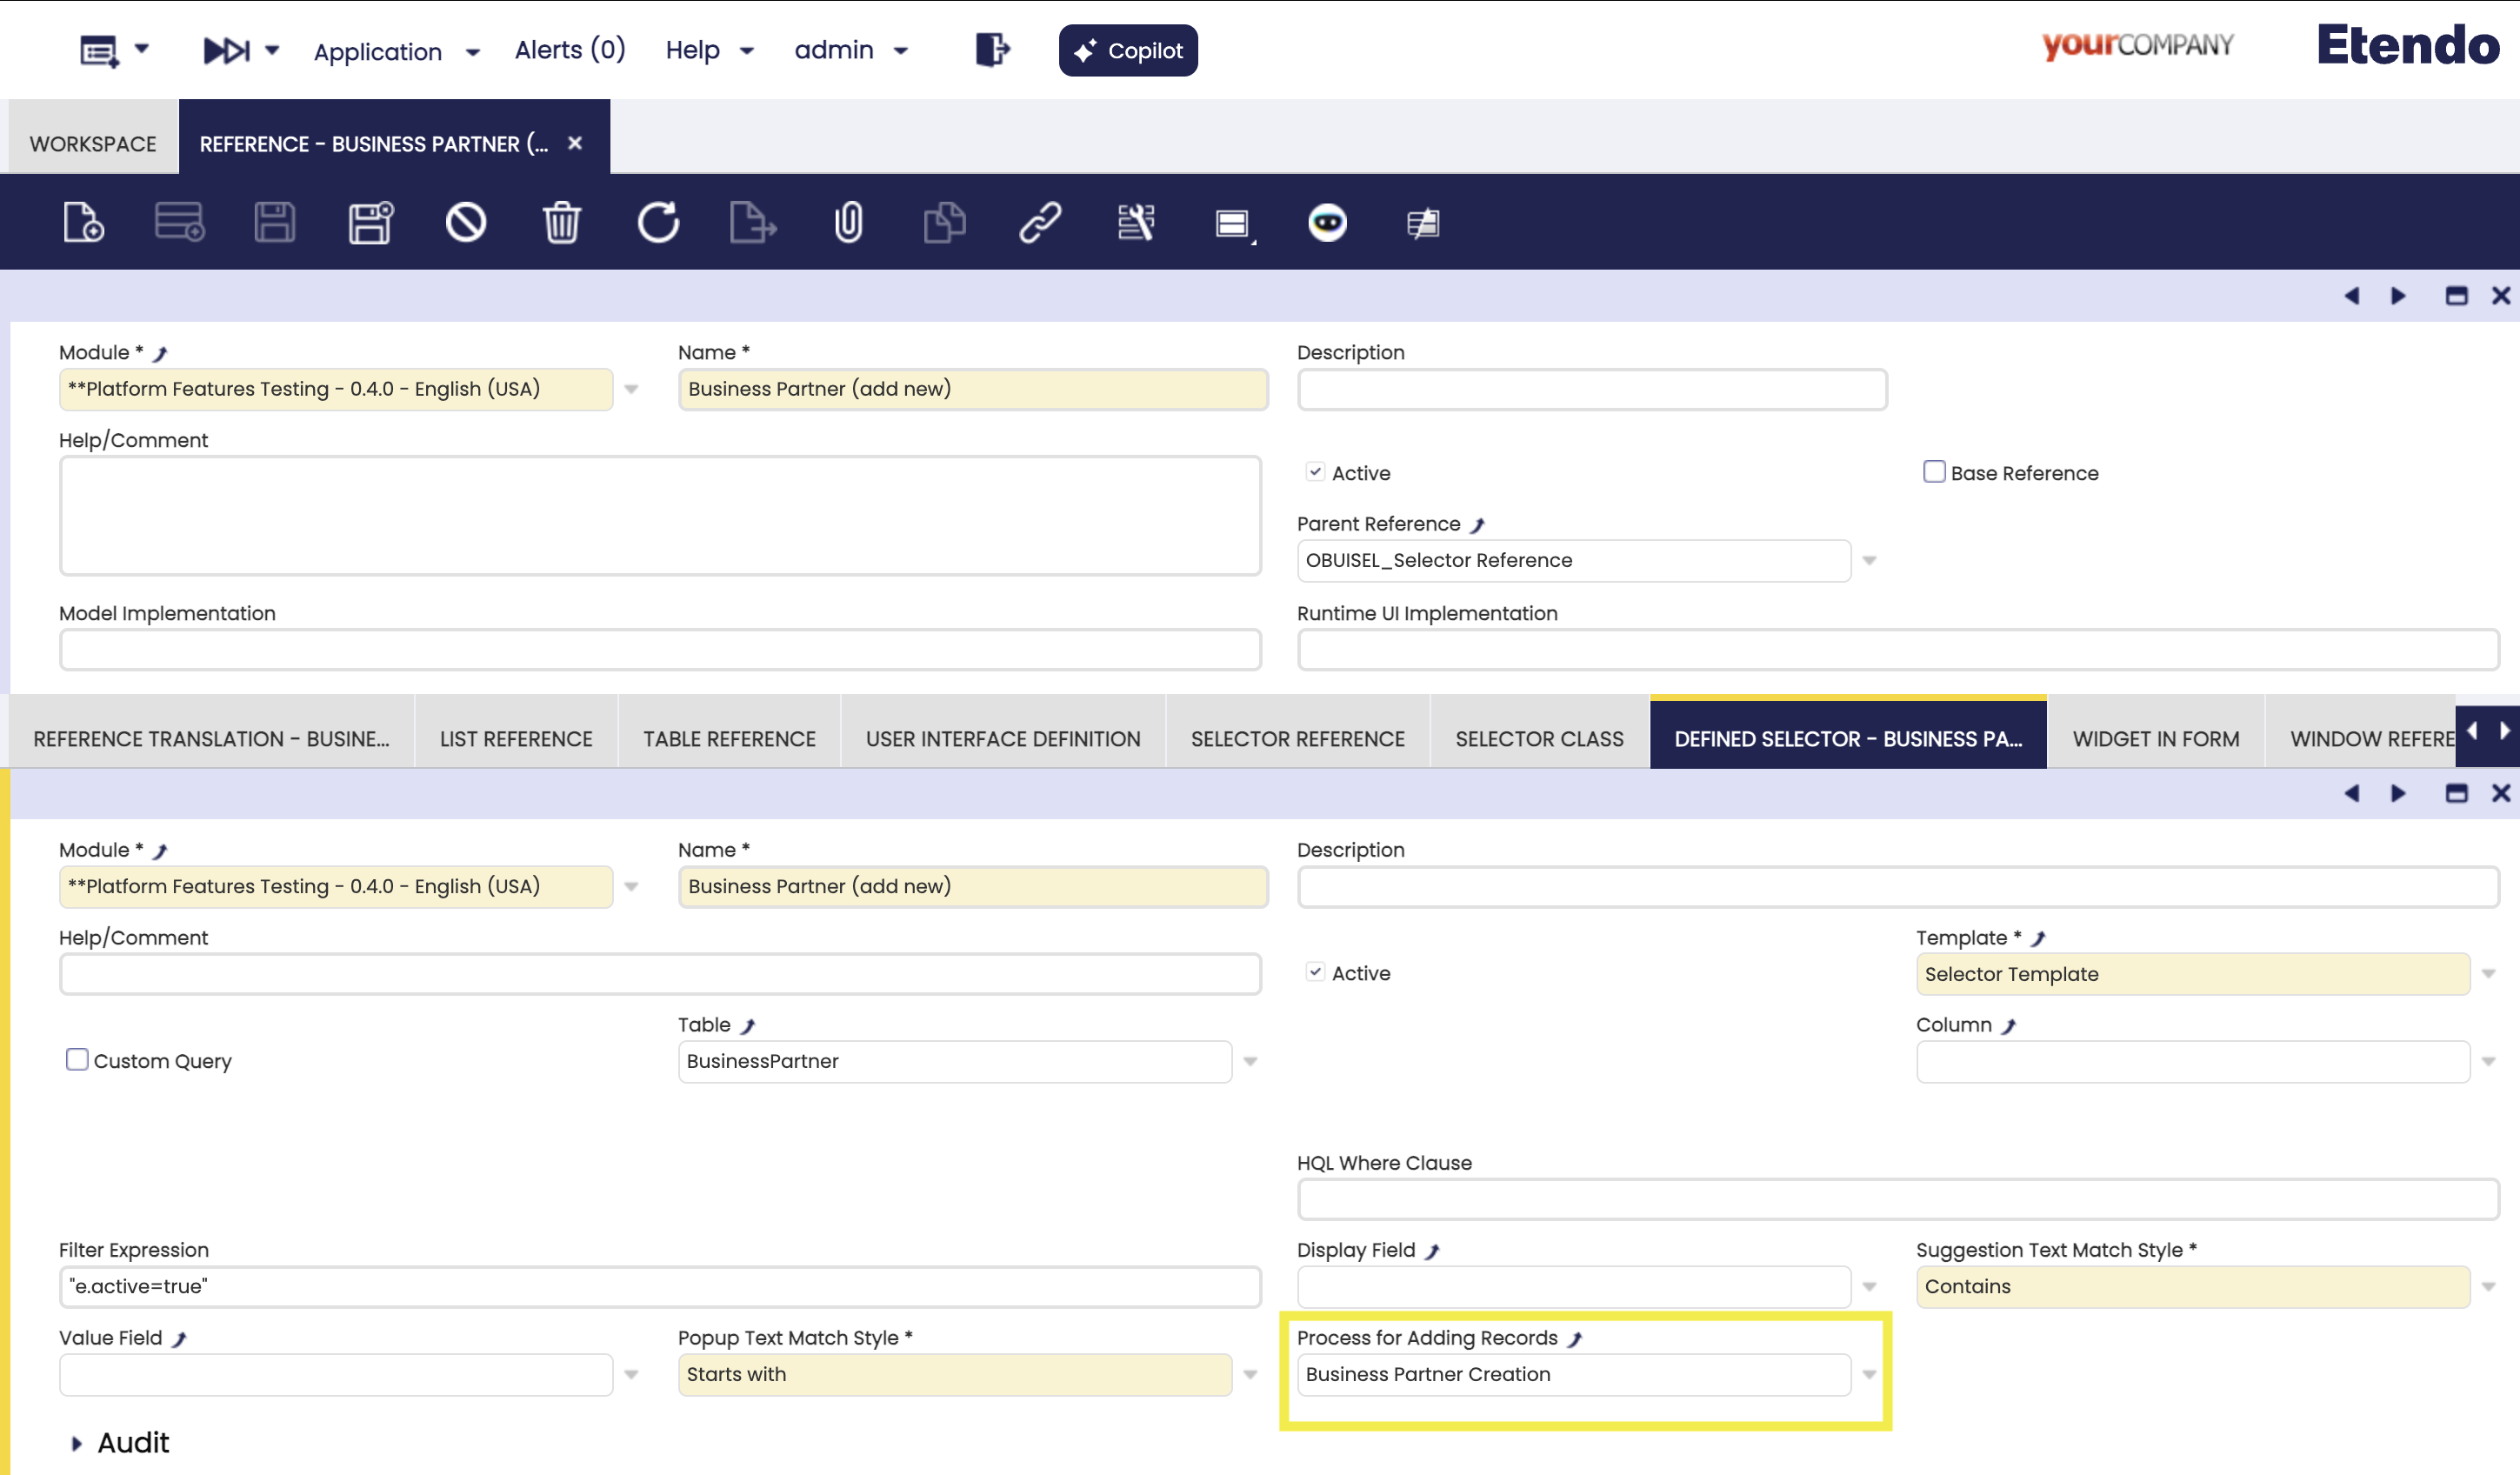Expand the Audit section
This screenshot has width=2520, height=1475.
pyautogui.click(x=77, y=1443)
